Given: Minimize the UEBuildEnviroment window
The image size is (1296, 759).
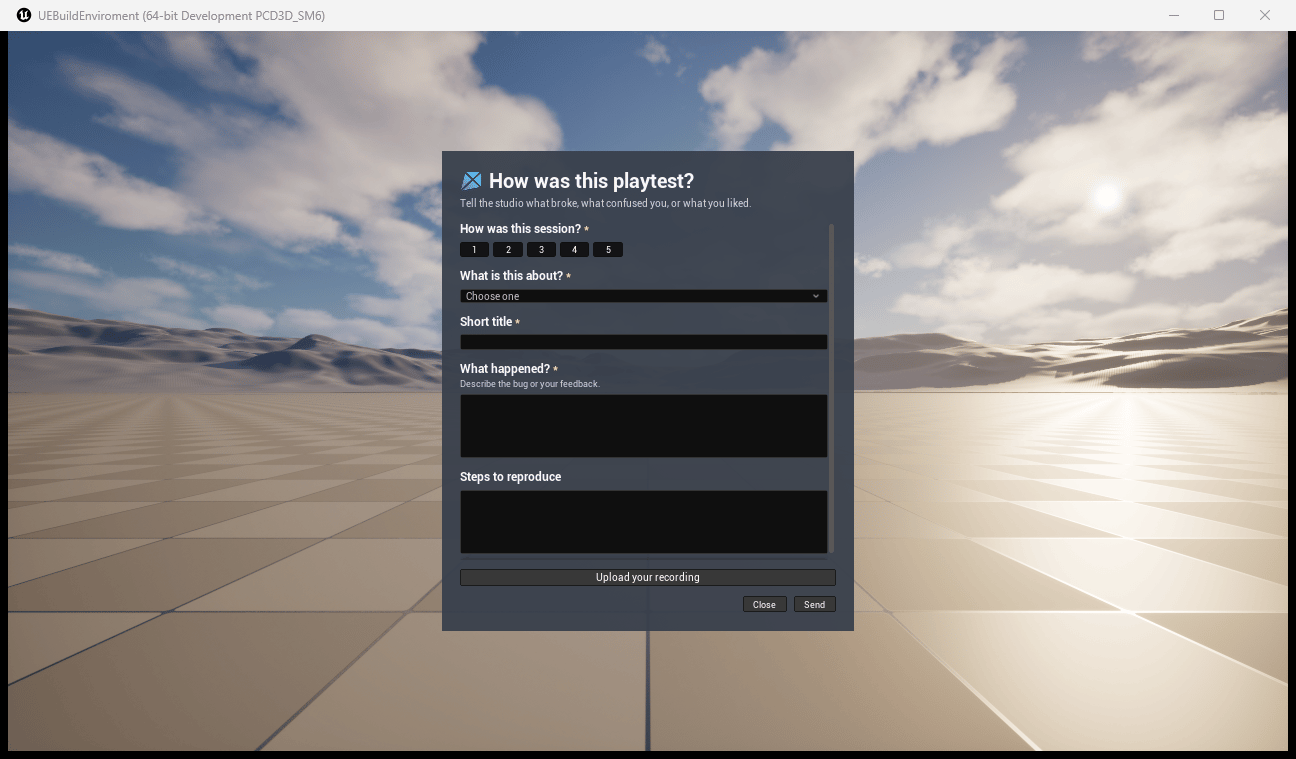Looking at the screenshot, I should pyautogui.click(x=1173, y=15).
